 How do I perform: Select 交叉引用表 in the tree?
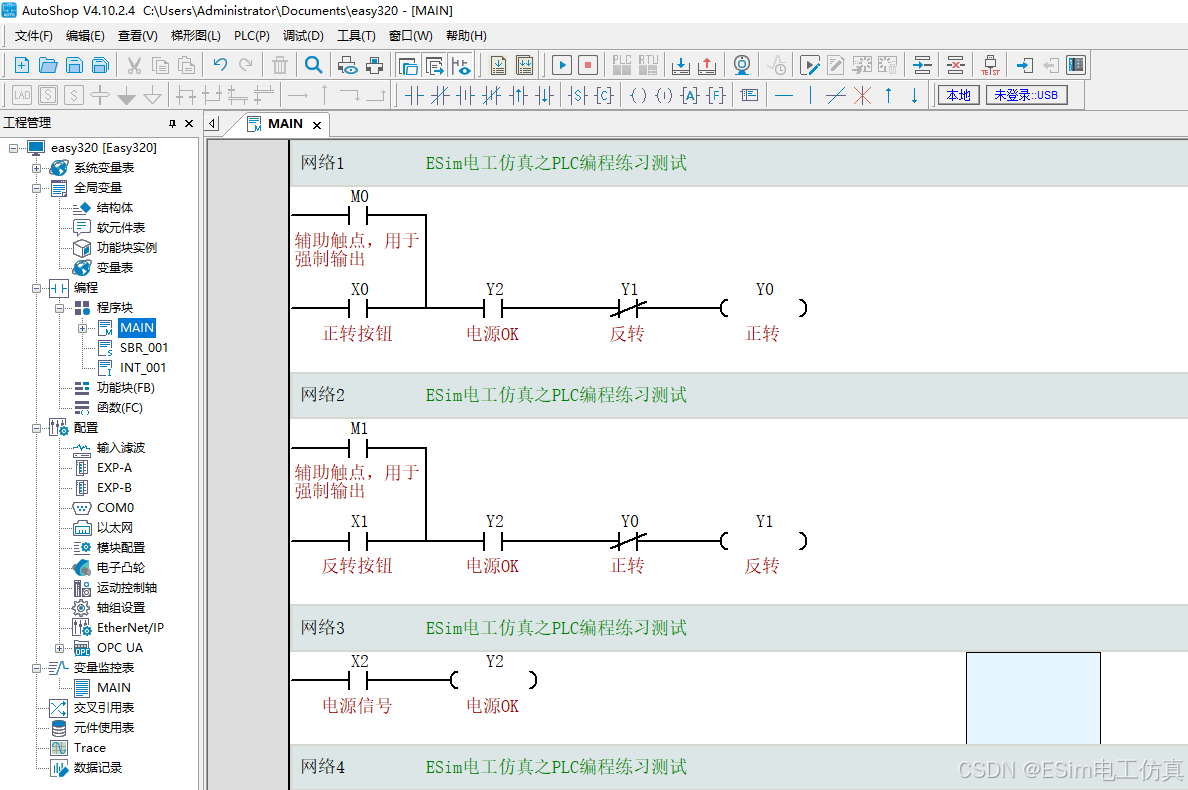[x=104, y=707]
